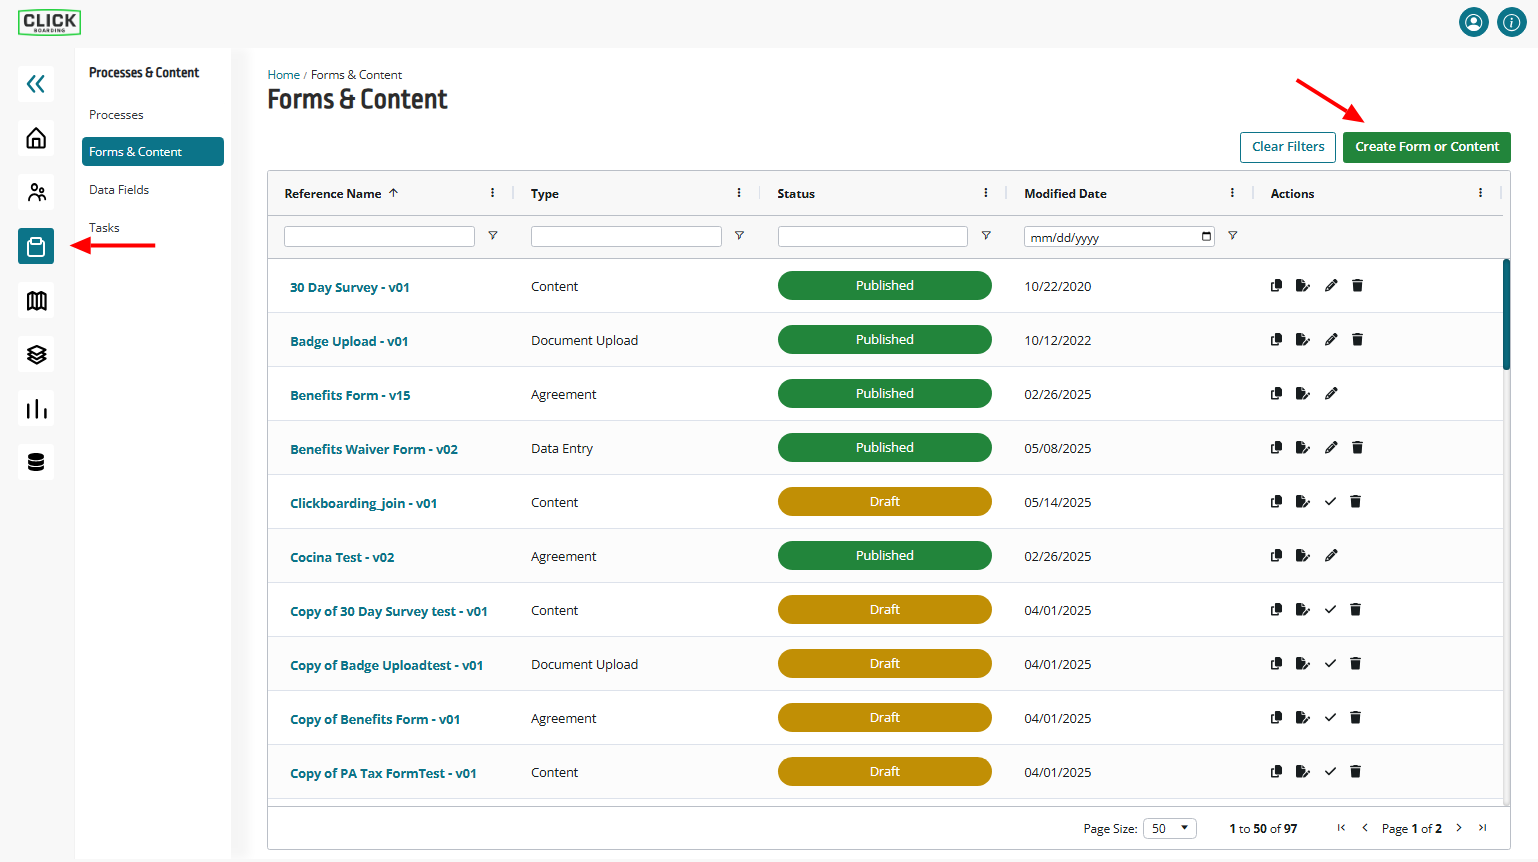Delete Copy of PA Tax FormTest - v01
Screen dimensions: 1538x862
(1355, 772)
